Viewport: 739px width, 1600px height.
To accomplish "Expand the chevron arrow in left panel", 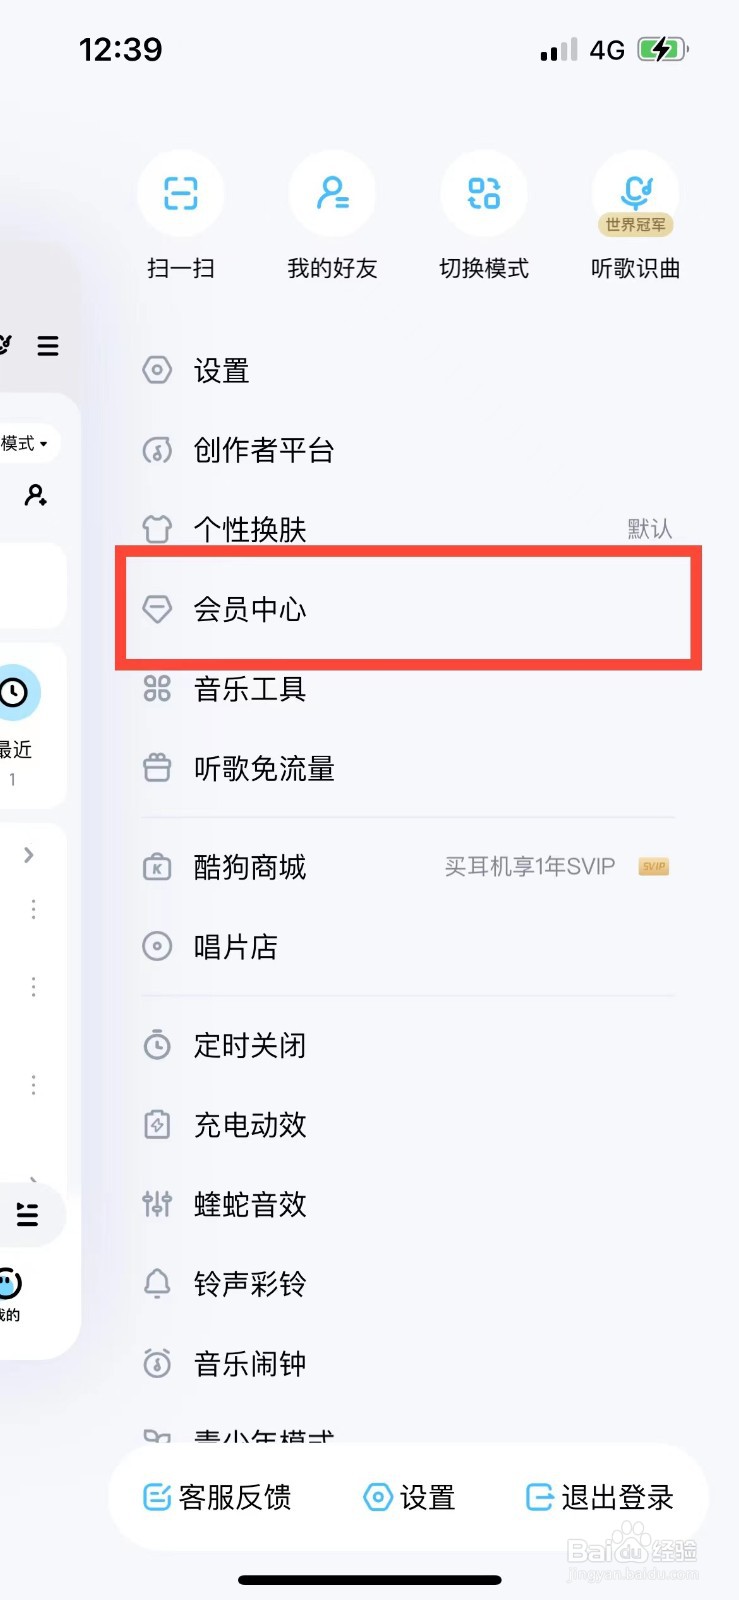I will (x=29, y=854).
